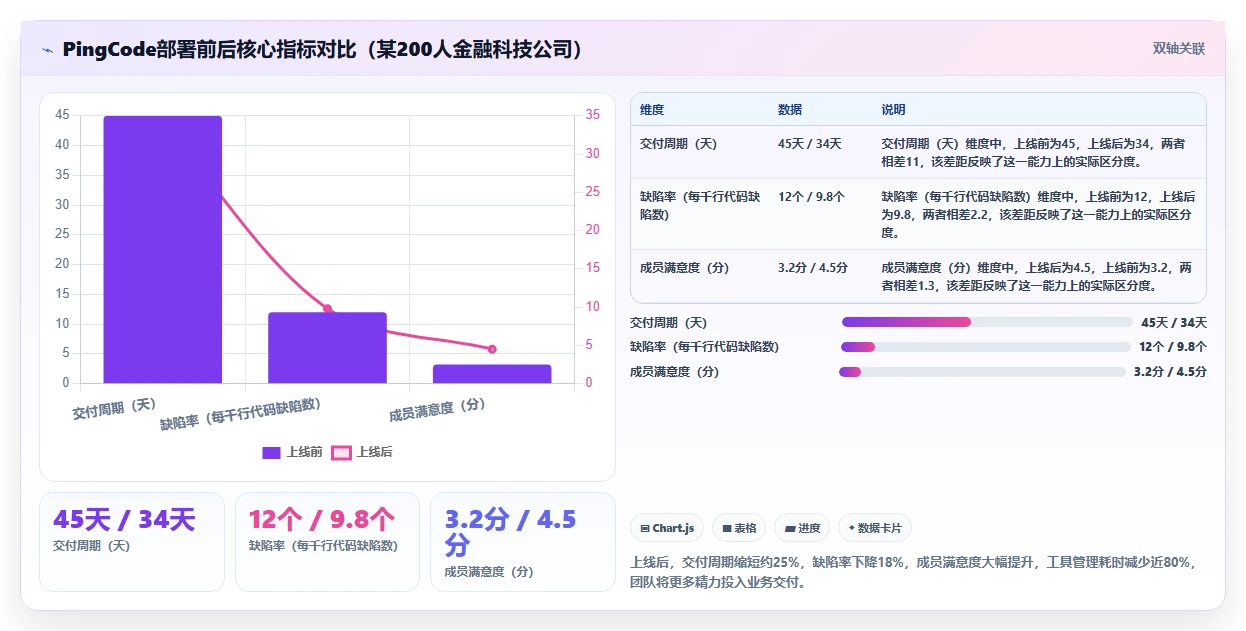
Task: Click the 交付周期（天）table row label
Action: click(679, 144)
